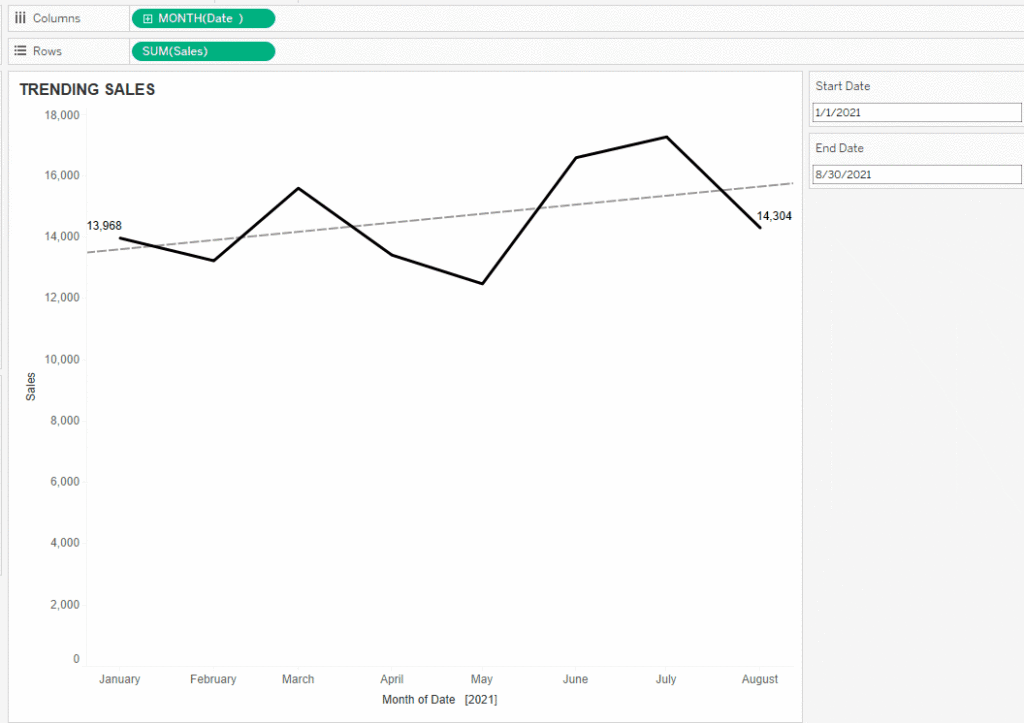Screen dimensions: 1024x723
Task: Click the 14,304 August data label
Action: tap(774, 216)
